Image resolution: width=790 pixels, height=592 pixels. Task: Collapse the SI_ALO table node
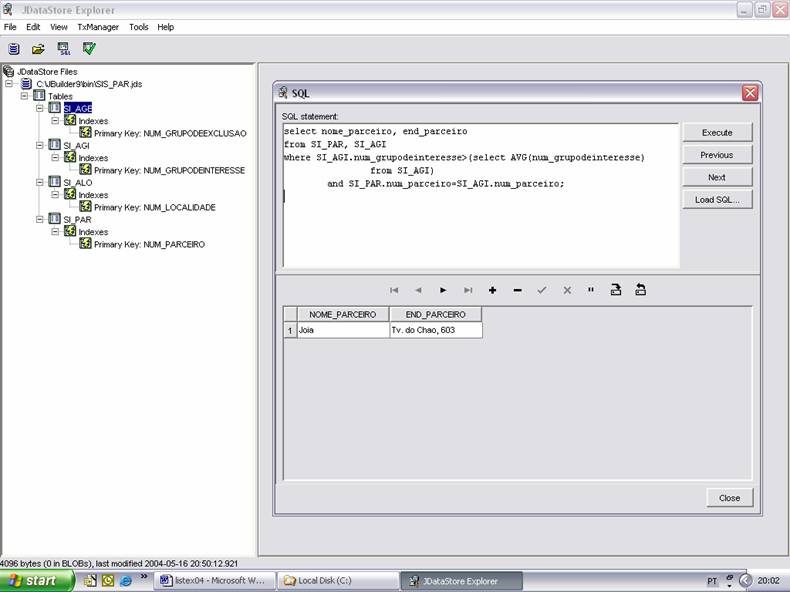point(39,182)
